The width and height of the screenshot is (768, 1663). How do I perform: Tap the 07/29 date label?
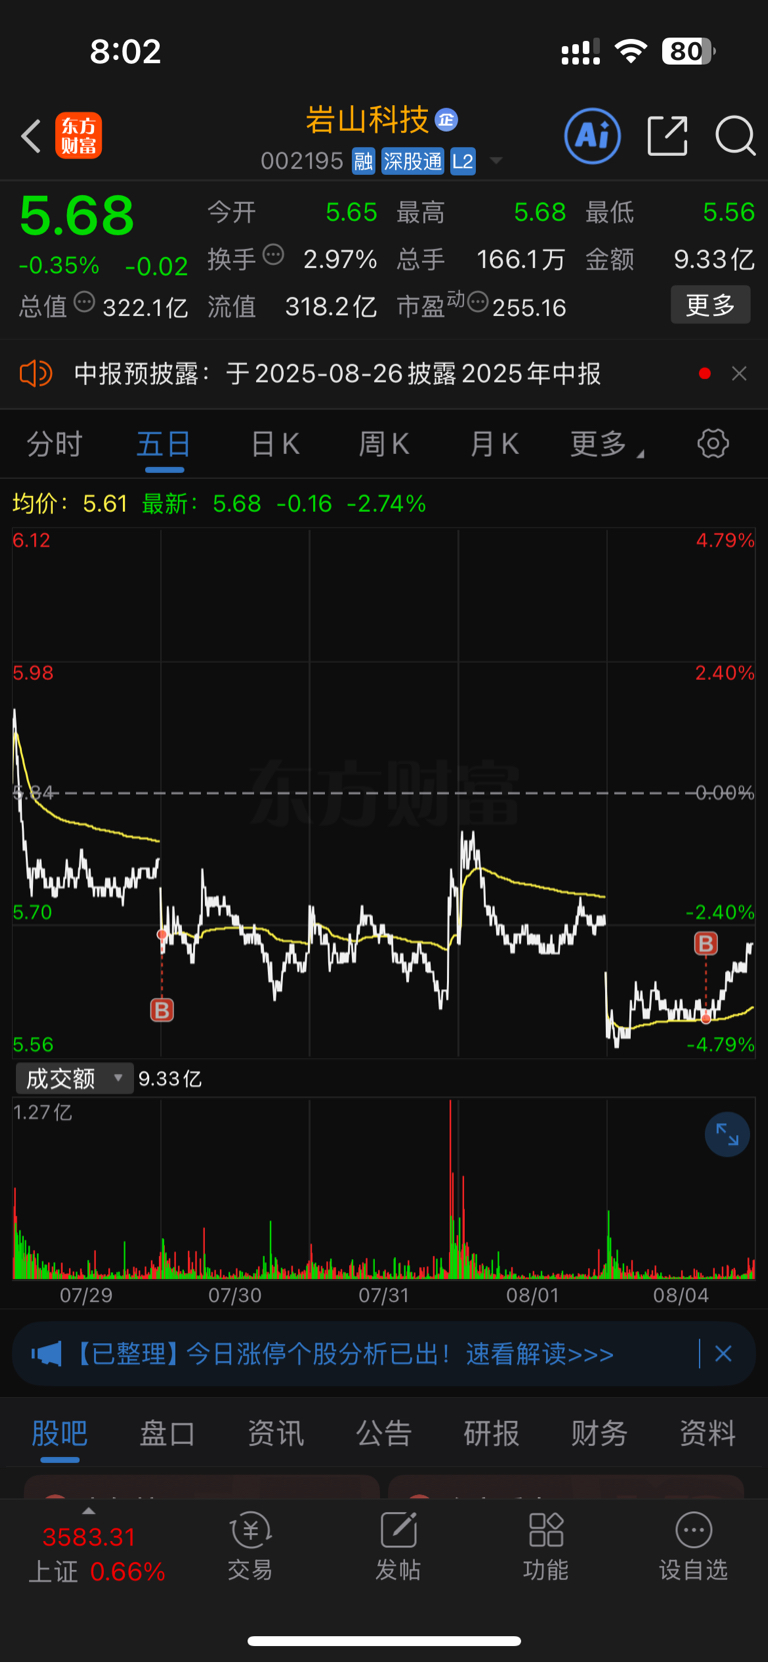86,1296
